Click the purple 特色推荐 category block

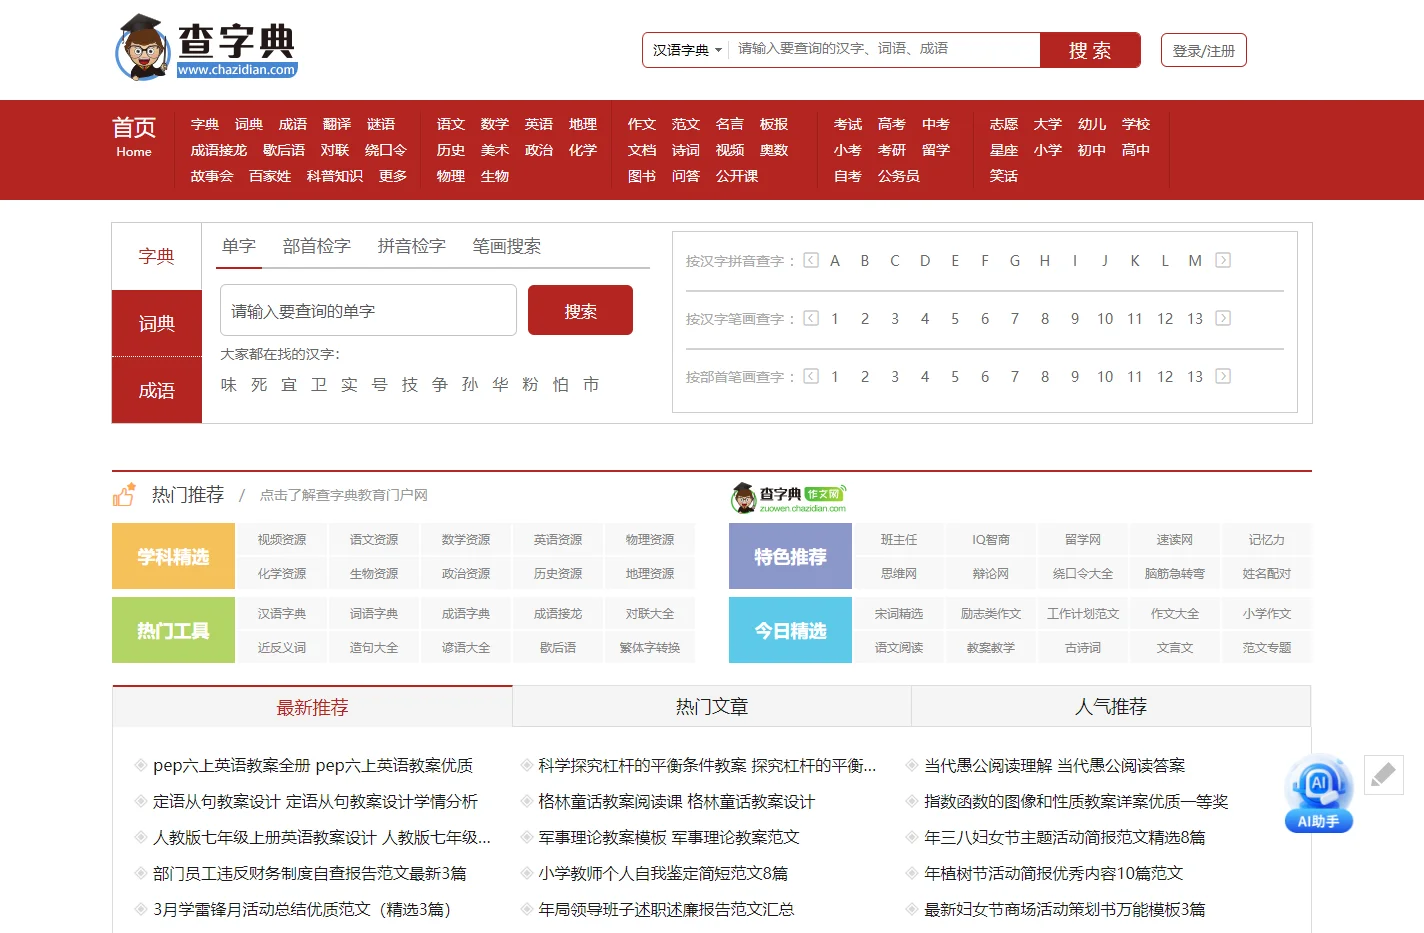790,556
